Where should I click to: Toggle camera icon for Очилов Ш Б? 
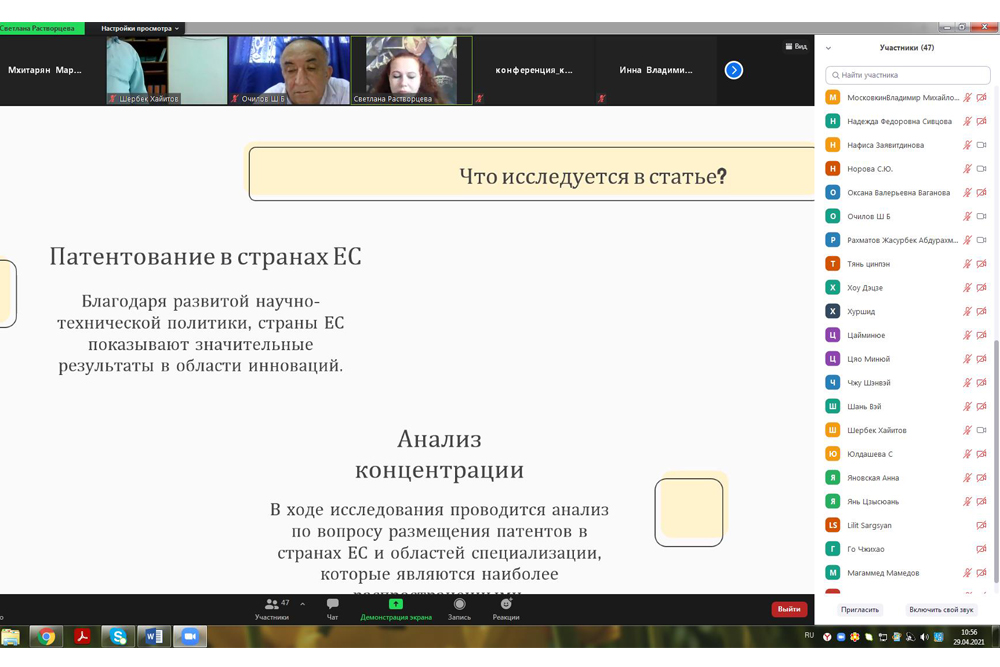(981, 216)
